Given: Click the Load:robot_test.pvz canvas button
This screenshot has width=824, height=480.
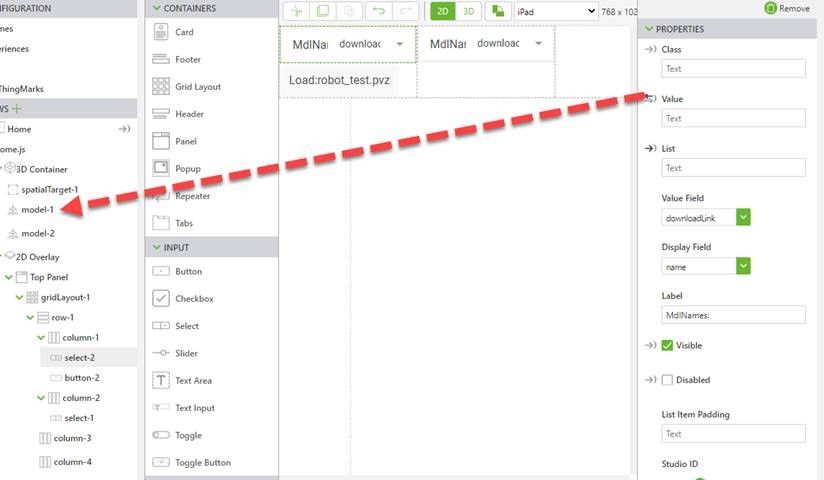Looking at the screenshot, I should [339, 80].
